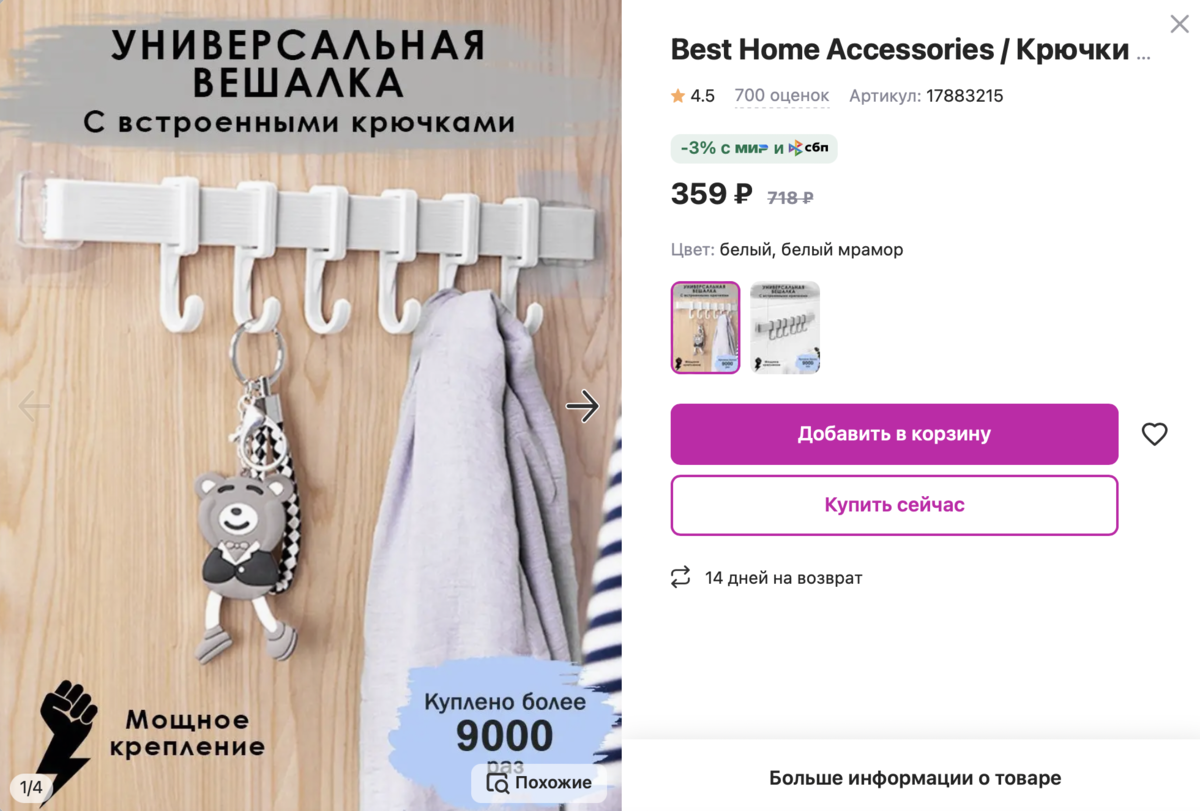Click the SBP payment logo icon
This screenshot has width=1200, height=811.
809,148
